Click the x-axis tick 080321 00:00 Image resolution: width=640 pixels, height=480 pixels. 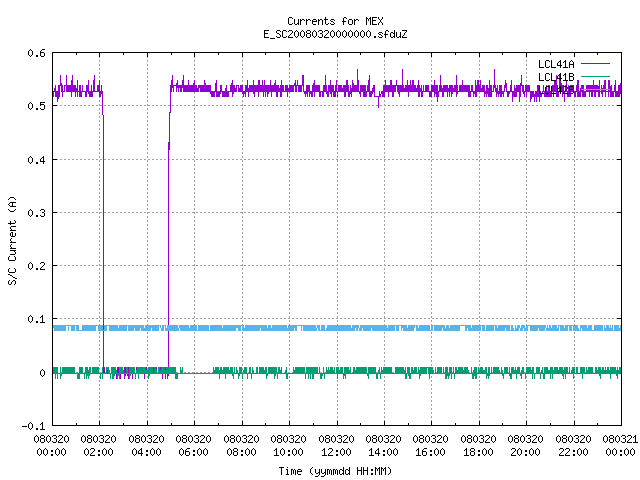coord(620,445)
